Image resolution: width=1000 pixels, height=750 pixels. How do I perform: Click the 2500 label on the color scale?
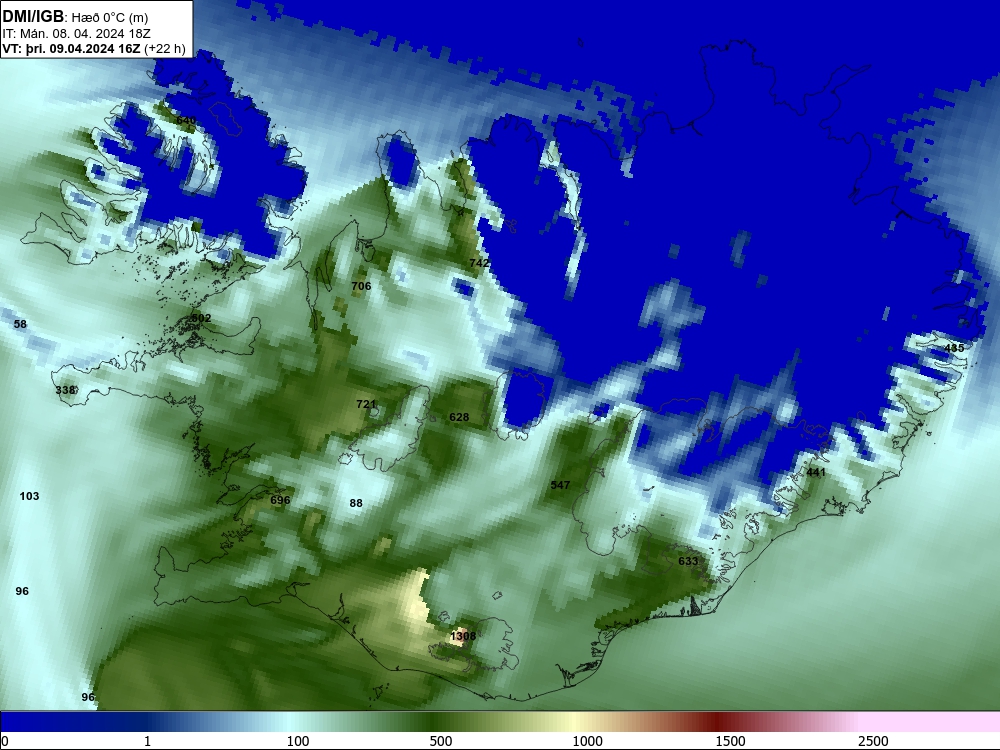tap(873, 741)
